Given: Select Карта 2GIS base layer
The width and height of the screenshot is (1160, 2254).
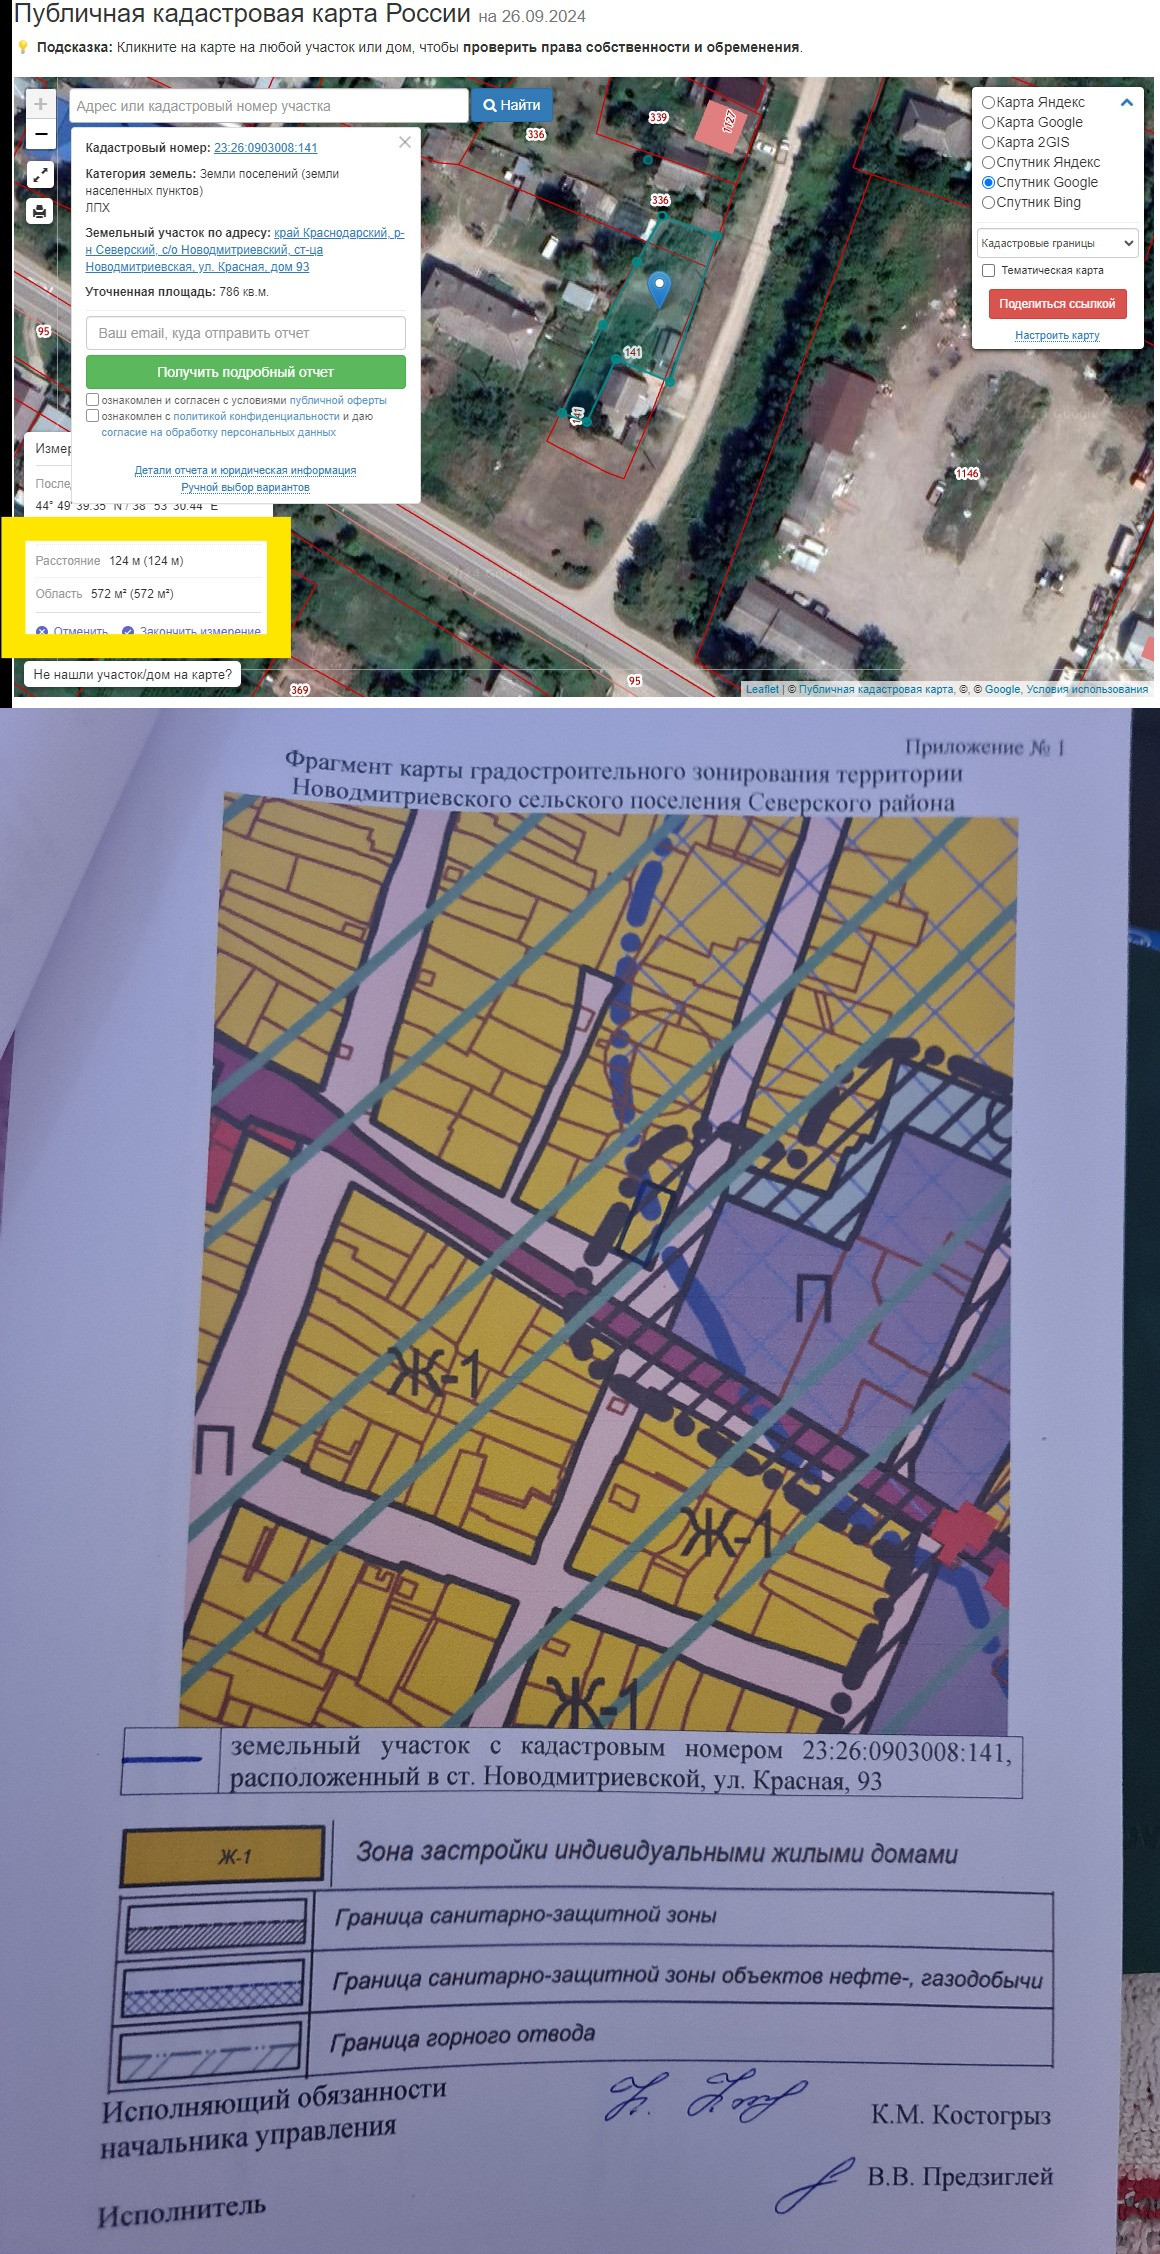Looking at the screenshot, I should pyautogui.click(x=988, y=142).
